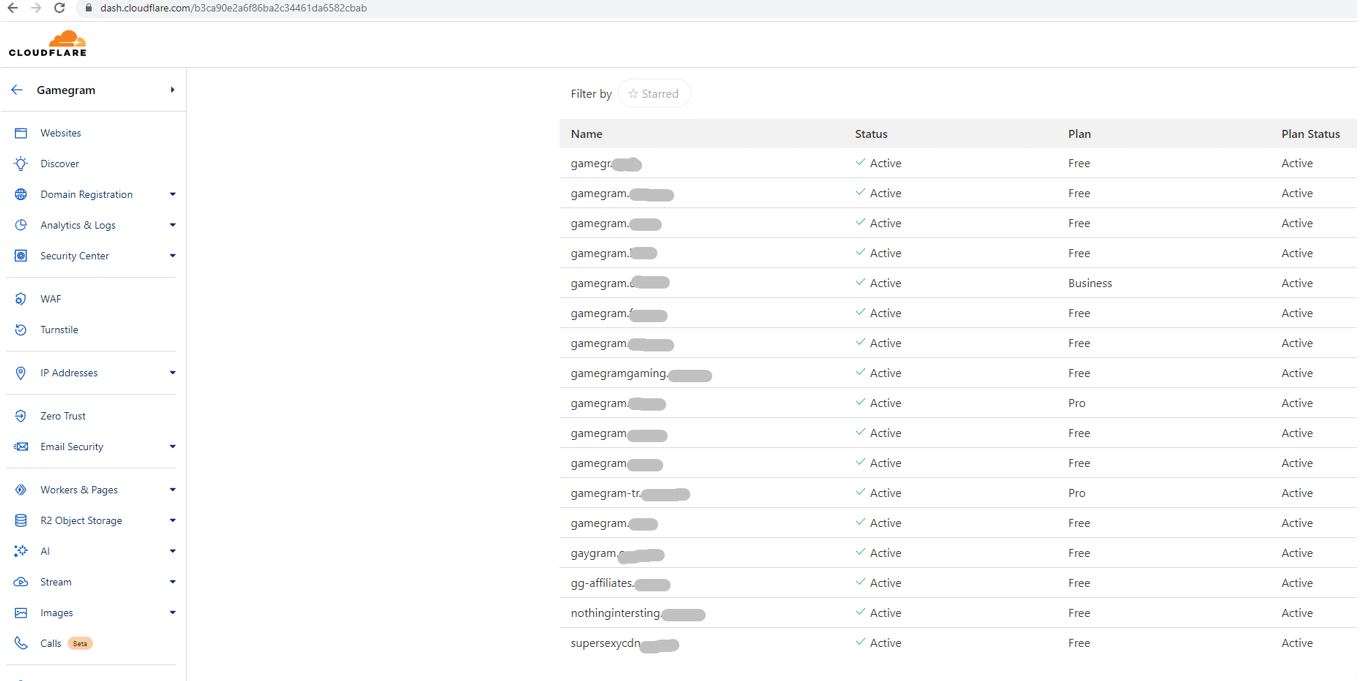Expand the Images submenu arrow
The width and height of the screenshot is (1361, 681).
pyautogui.click(x=172, y=613)
